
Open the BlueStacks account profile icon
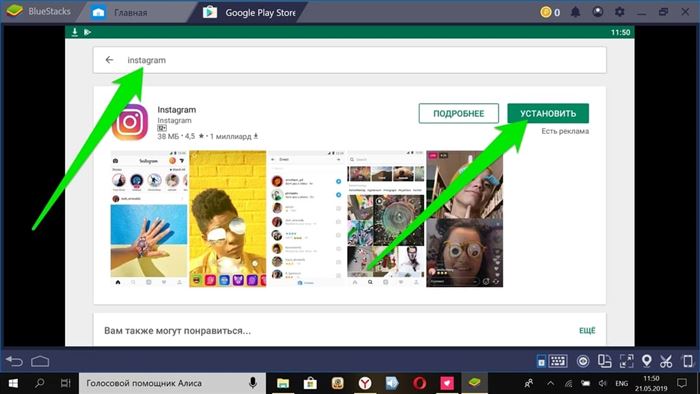tap(597, 12)
